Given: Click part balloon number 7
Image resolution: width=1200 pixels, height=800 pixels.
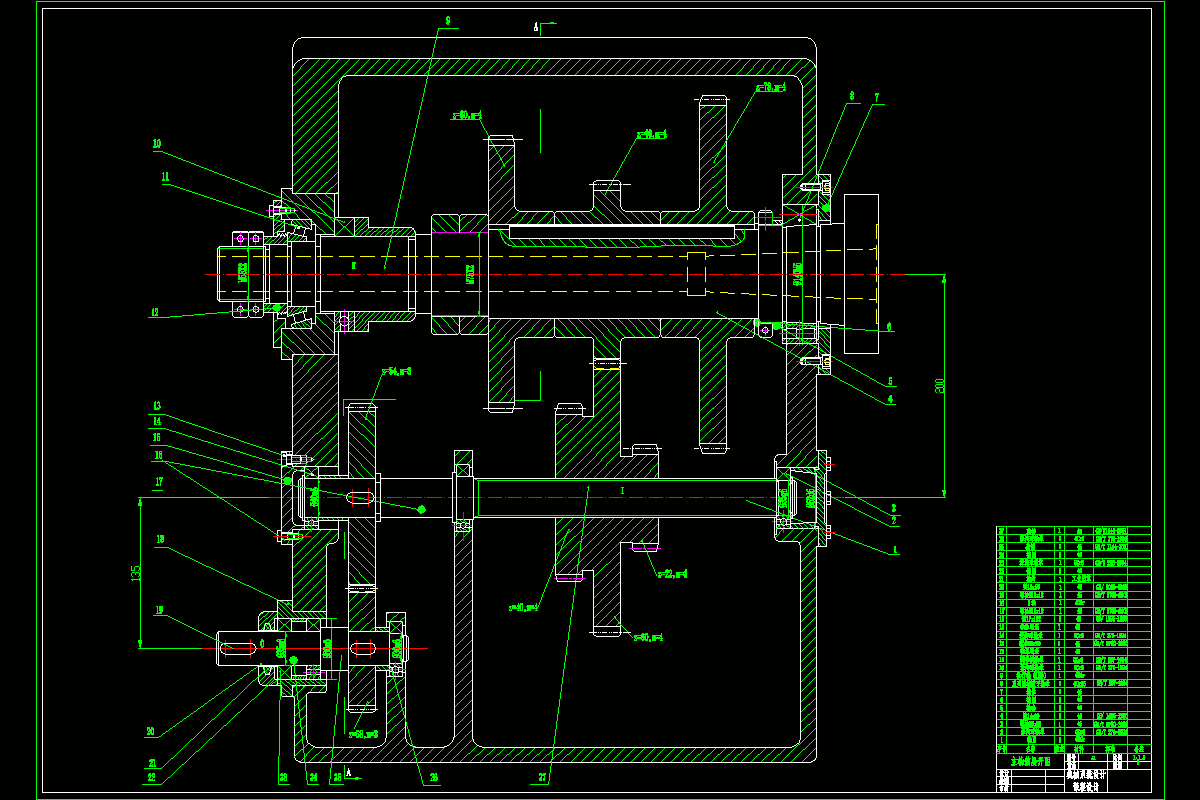Looking at the screenshot, I should pyautogui.click(x=876, y=97).
